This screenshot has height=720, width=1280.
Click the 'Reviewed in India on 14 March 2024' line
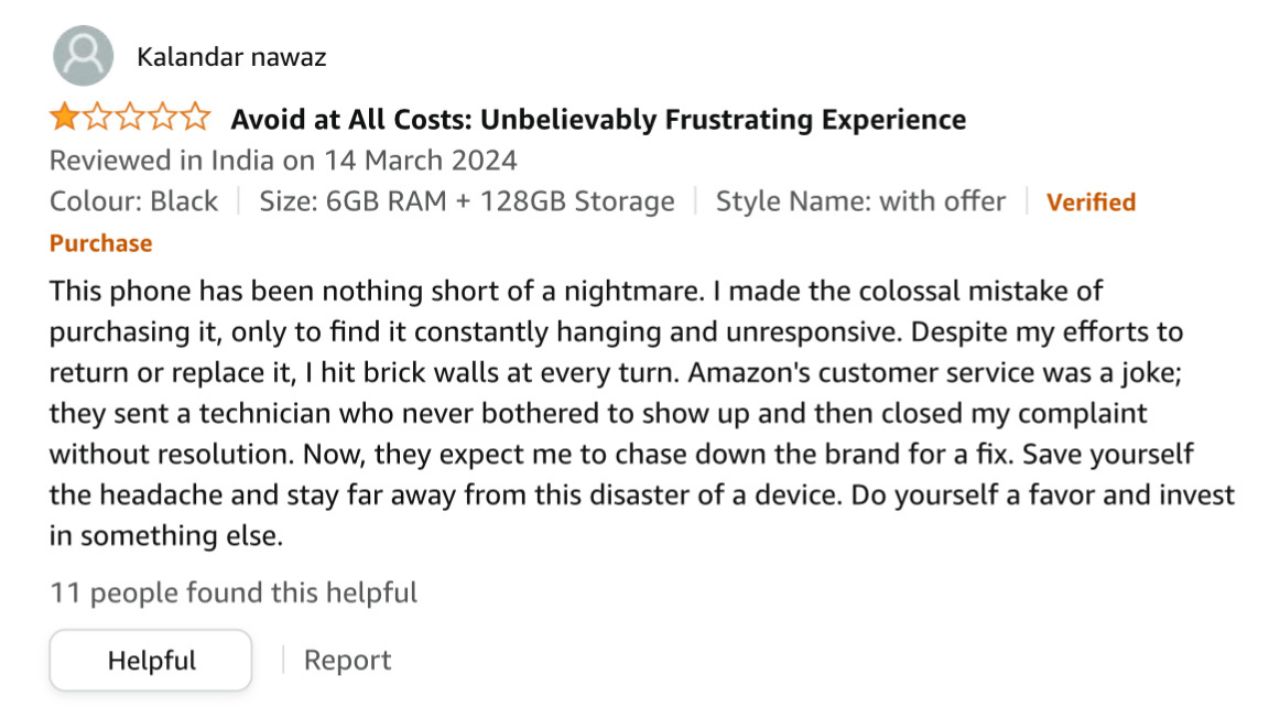tap(283, 160)
